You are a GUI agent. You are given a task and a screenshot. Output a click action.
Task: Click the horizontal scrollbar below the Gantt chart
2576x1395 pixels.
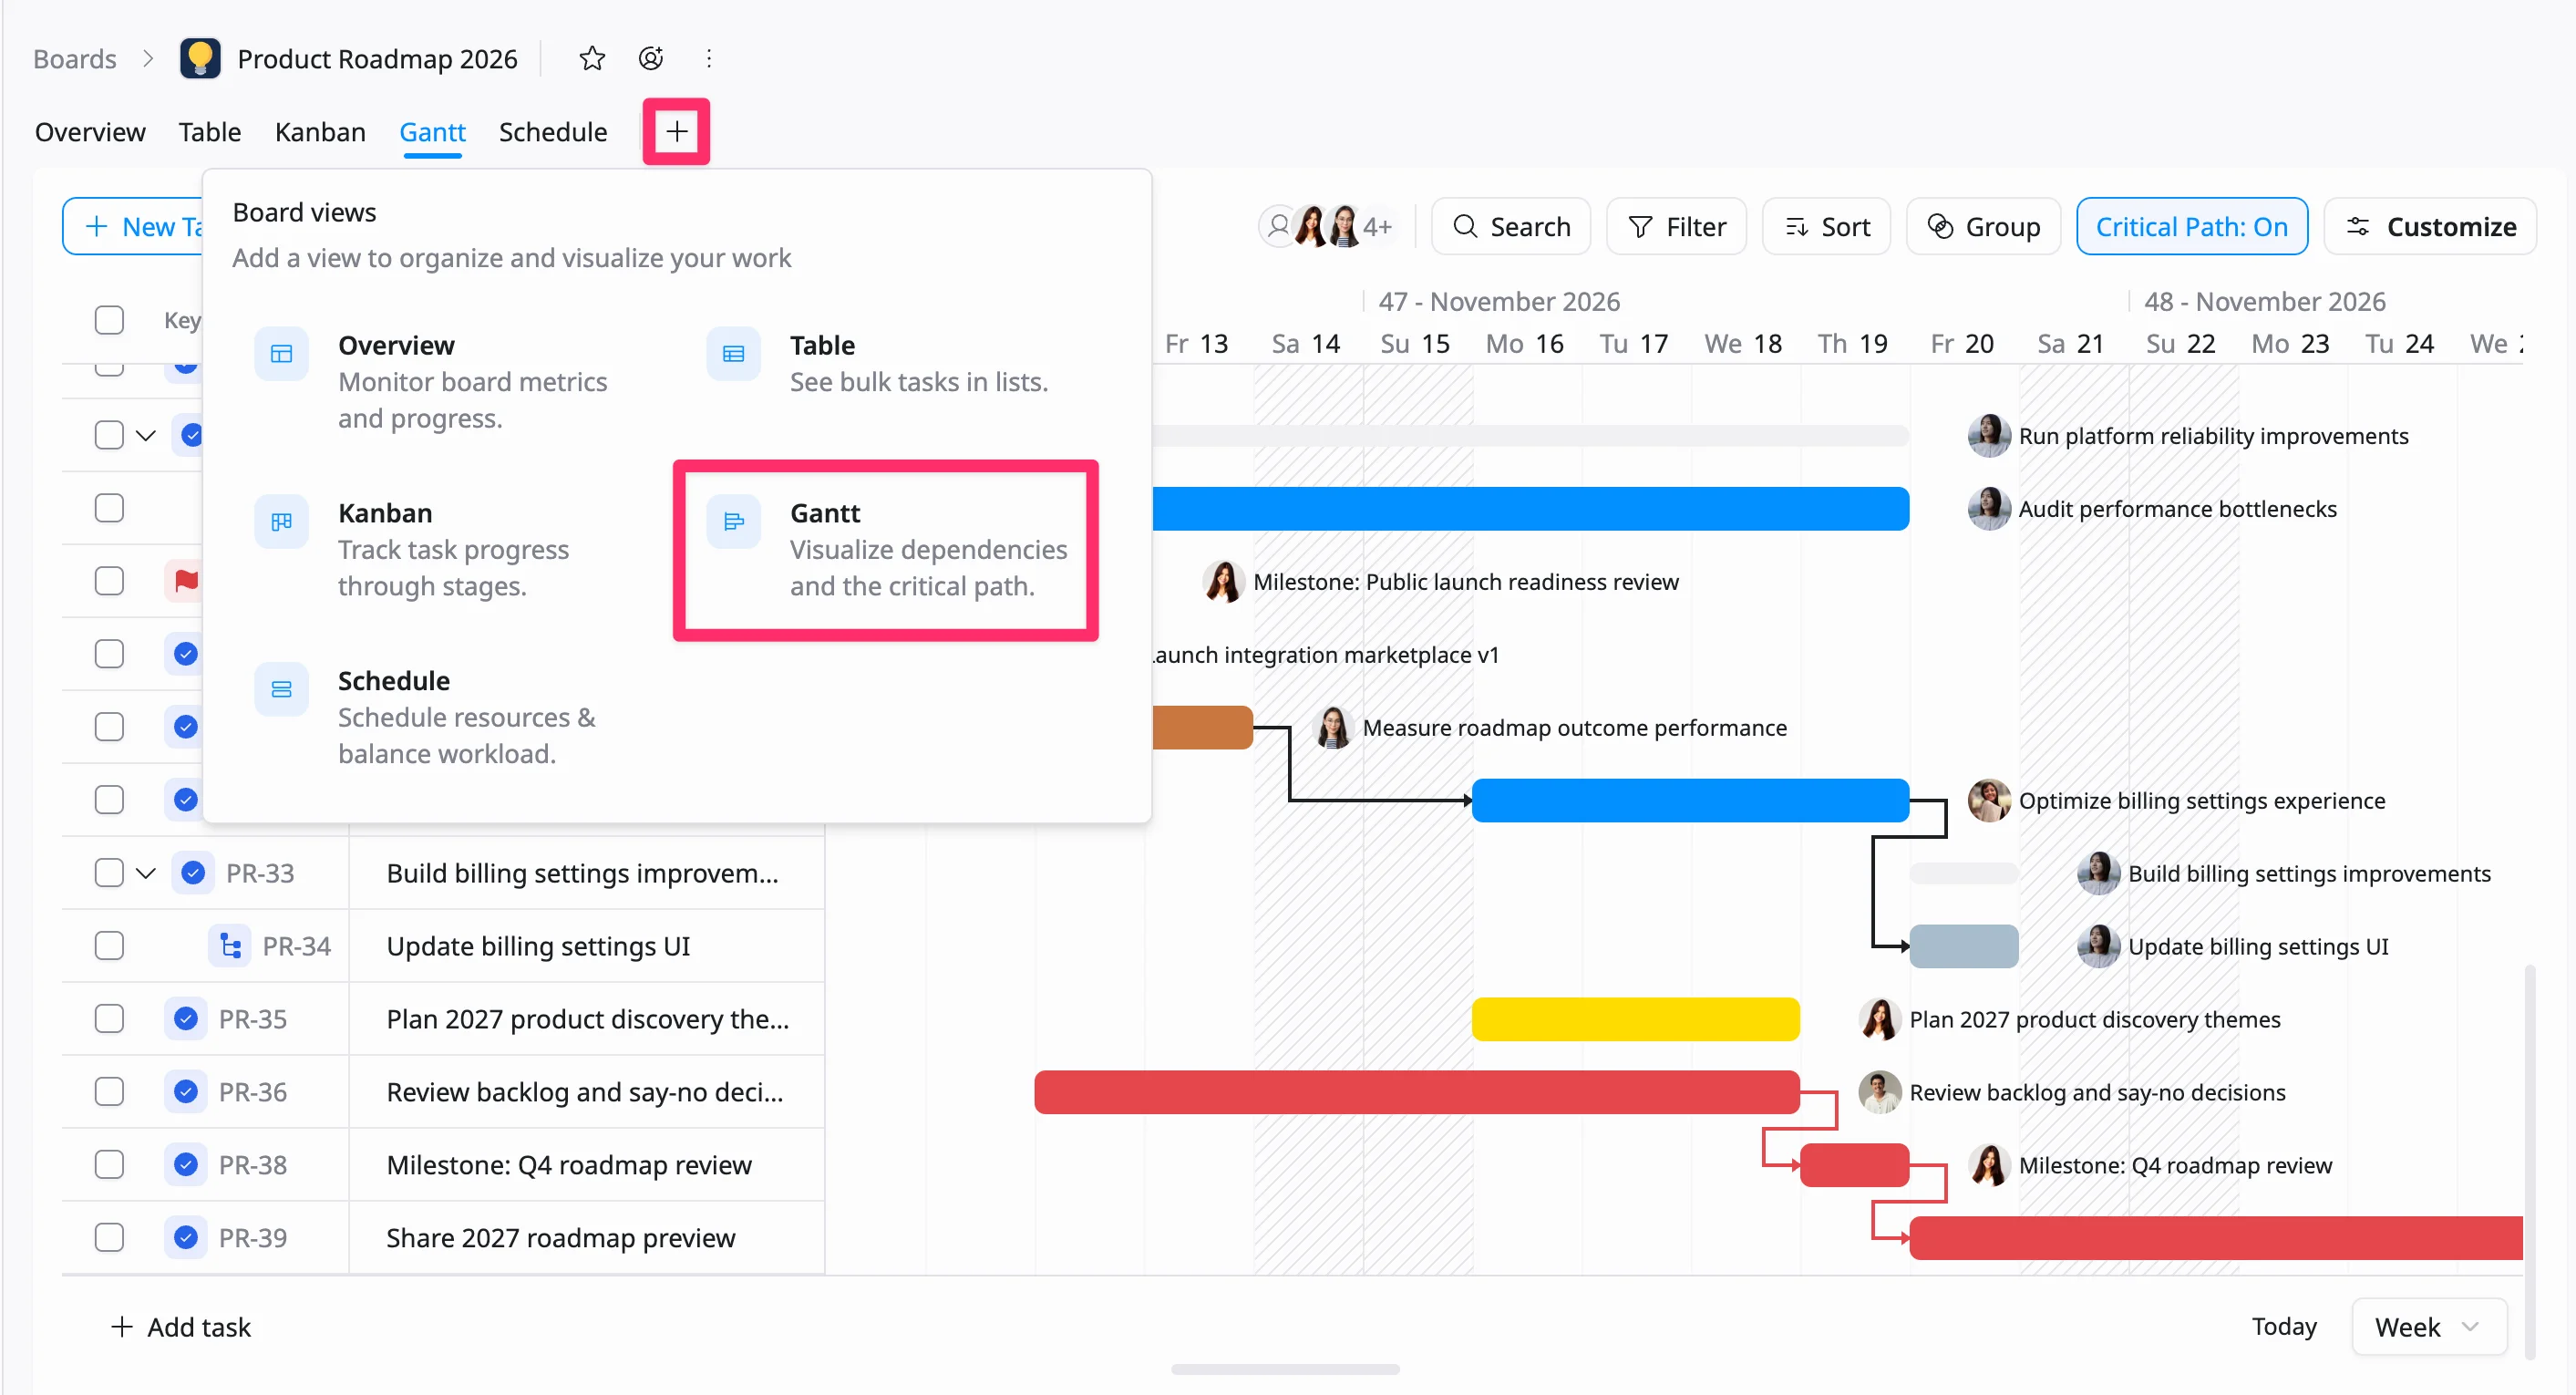point(1285,1369)
